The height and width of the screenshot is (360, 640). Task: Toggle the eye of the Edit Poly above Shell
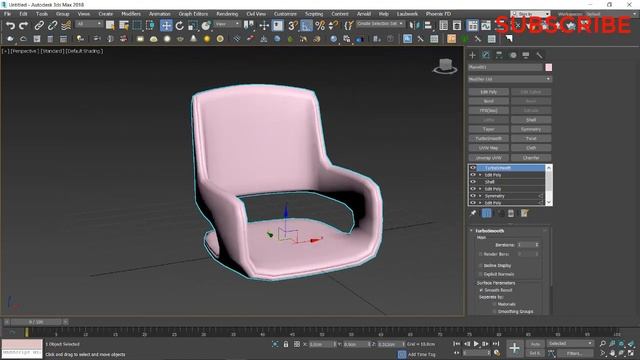coord(473,175)
